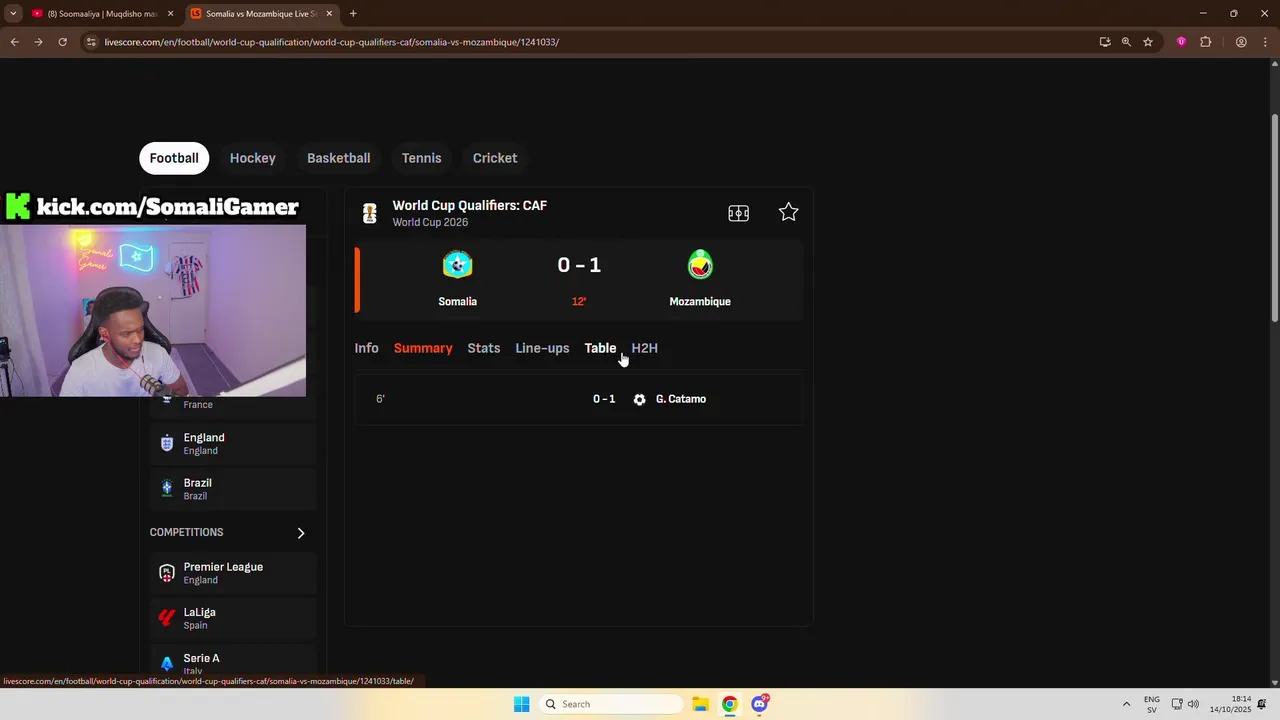Click the goal ball icon next to G. Catamo
Image resolution: width=1280 pixels, height=720 pixels.
[640, 399]
